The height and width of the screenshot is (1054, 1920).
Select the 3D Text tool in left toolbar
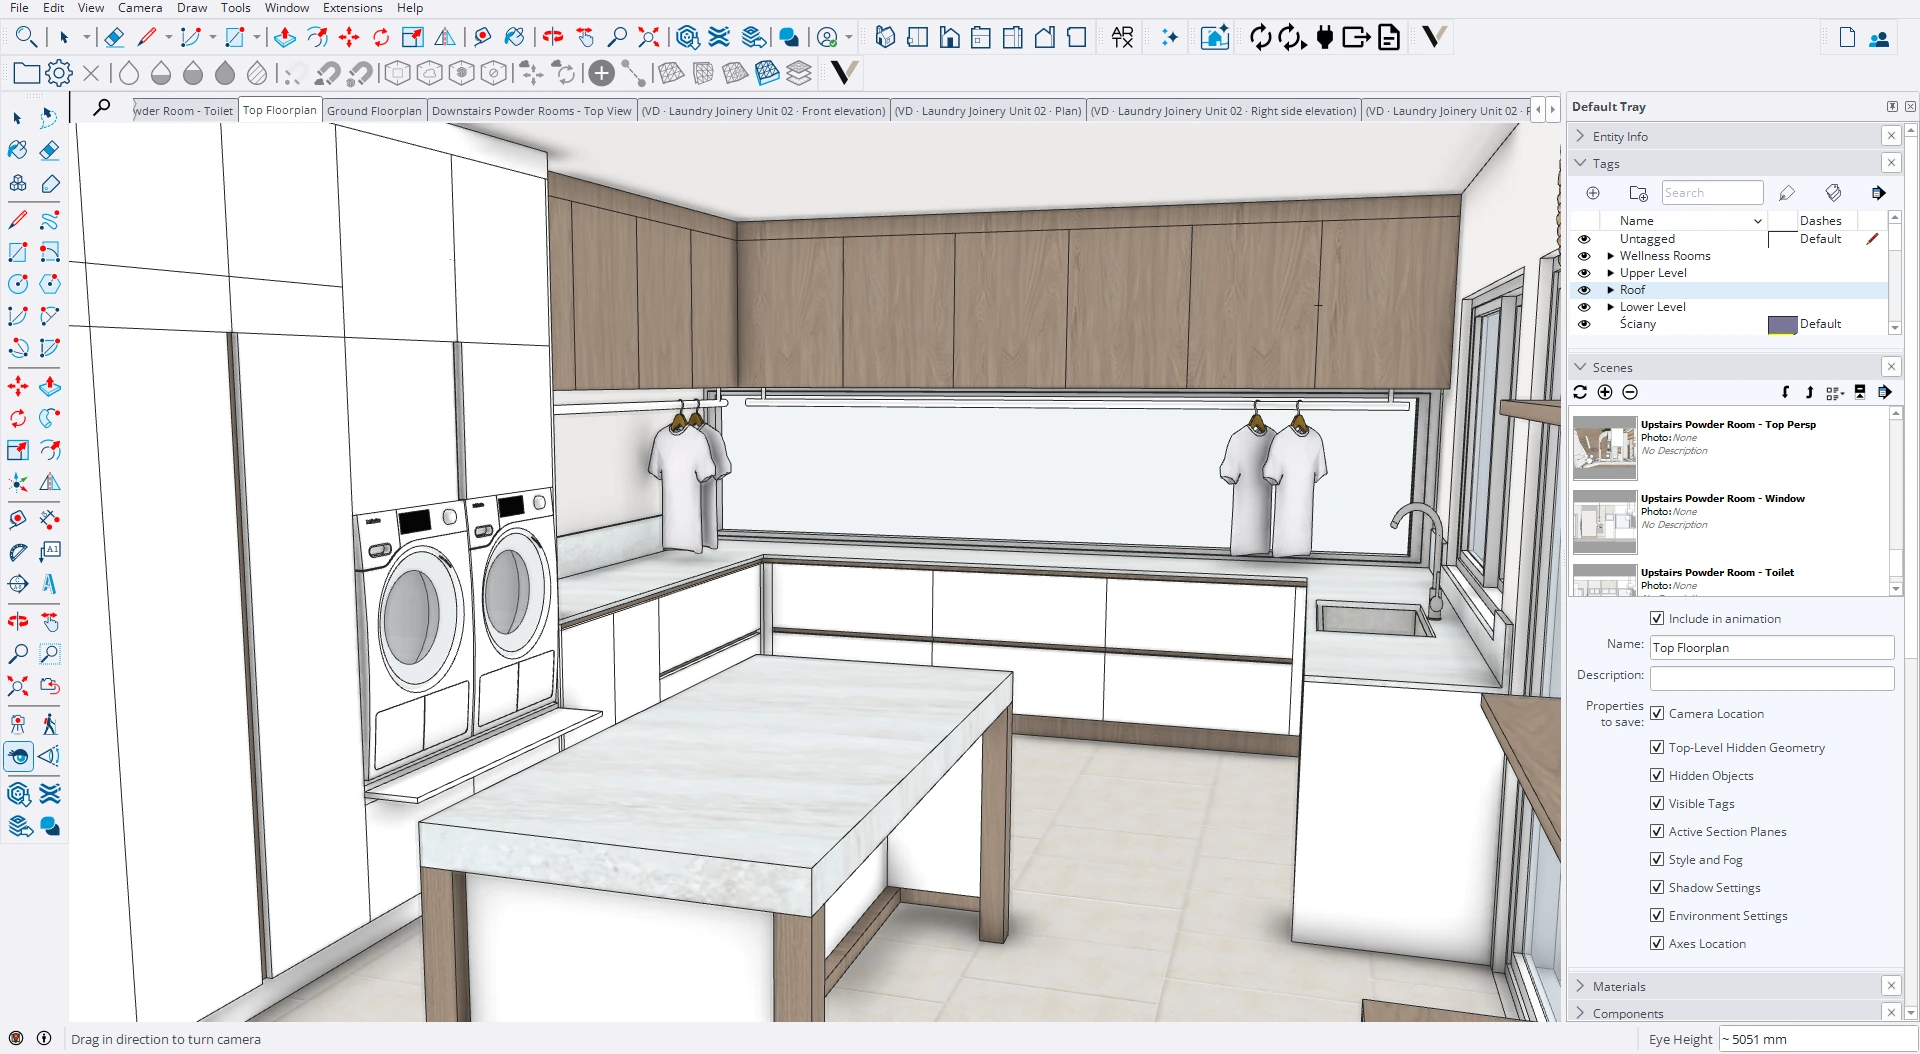(x=49, y=584)
